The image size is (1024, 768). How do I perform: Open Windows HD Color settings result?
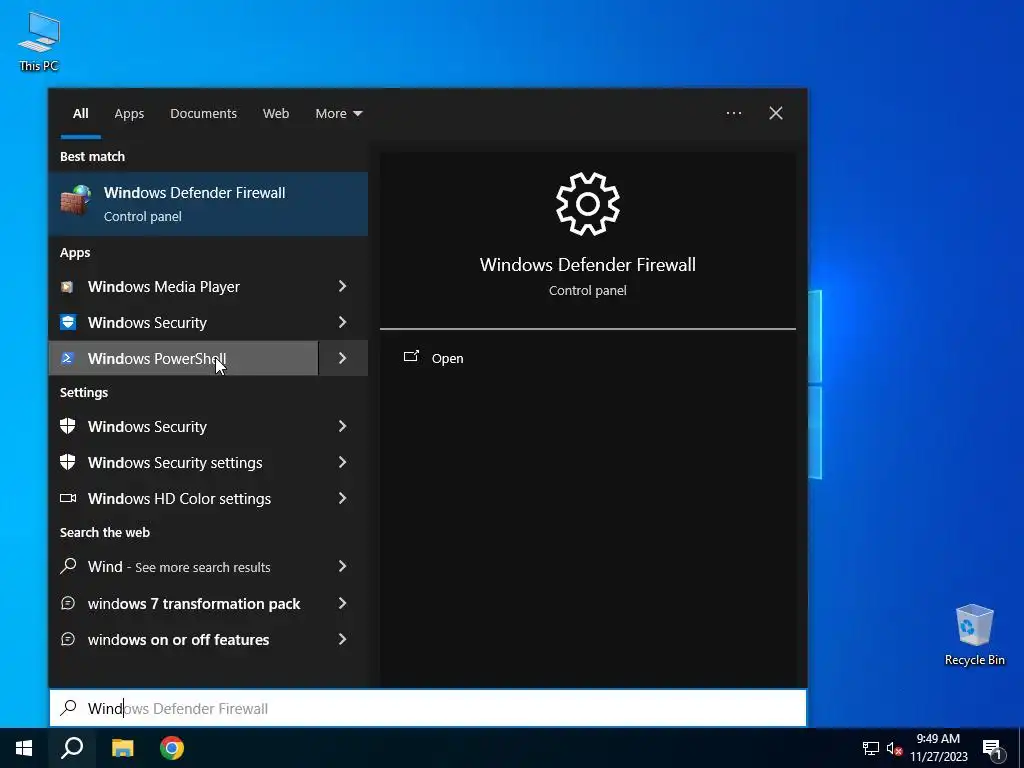tap(184, 498)
